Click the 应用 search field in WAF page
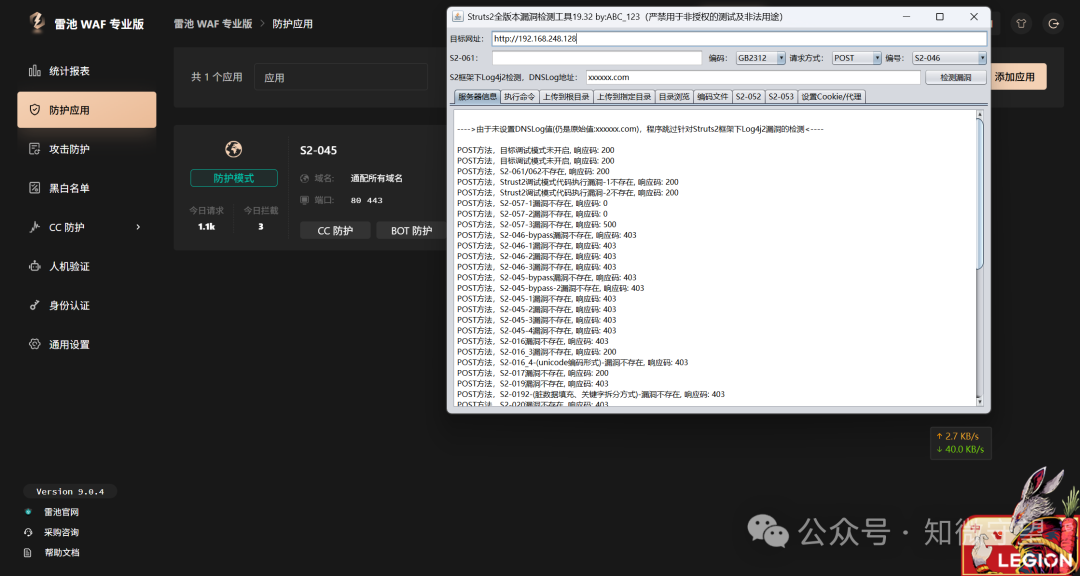This screenshot has width=1080, height=576. click(x=341, y=77)
